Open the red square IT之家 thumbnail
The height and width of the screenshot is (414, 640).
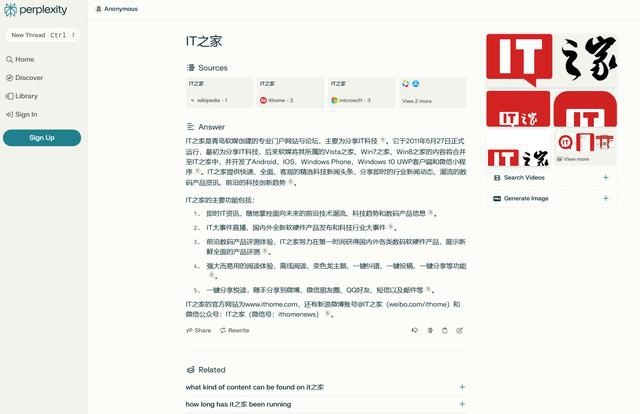point(518,109)
